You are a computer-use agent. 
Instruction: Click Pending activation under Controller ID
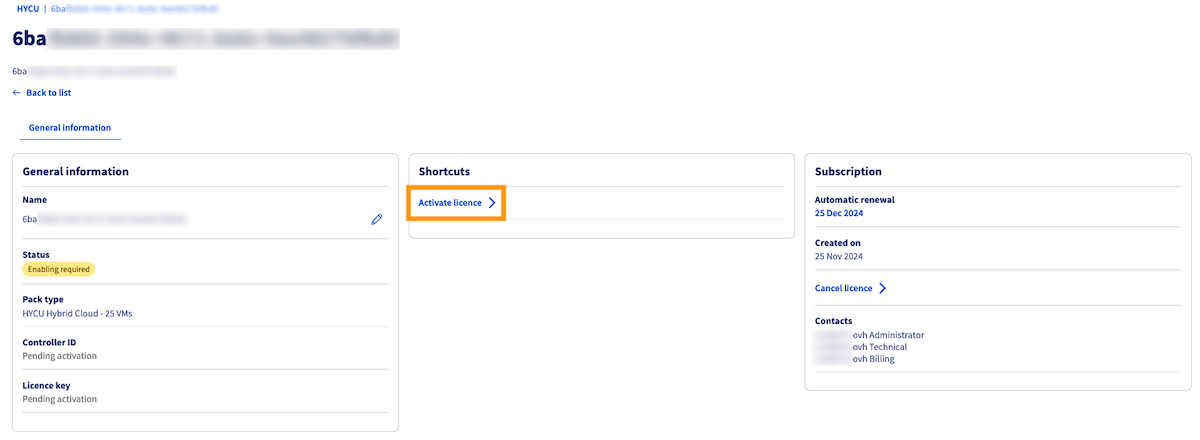tap(60, 356)
